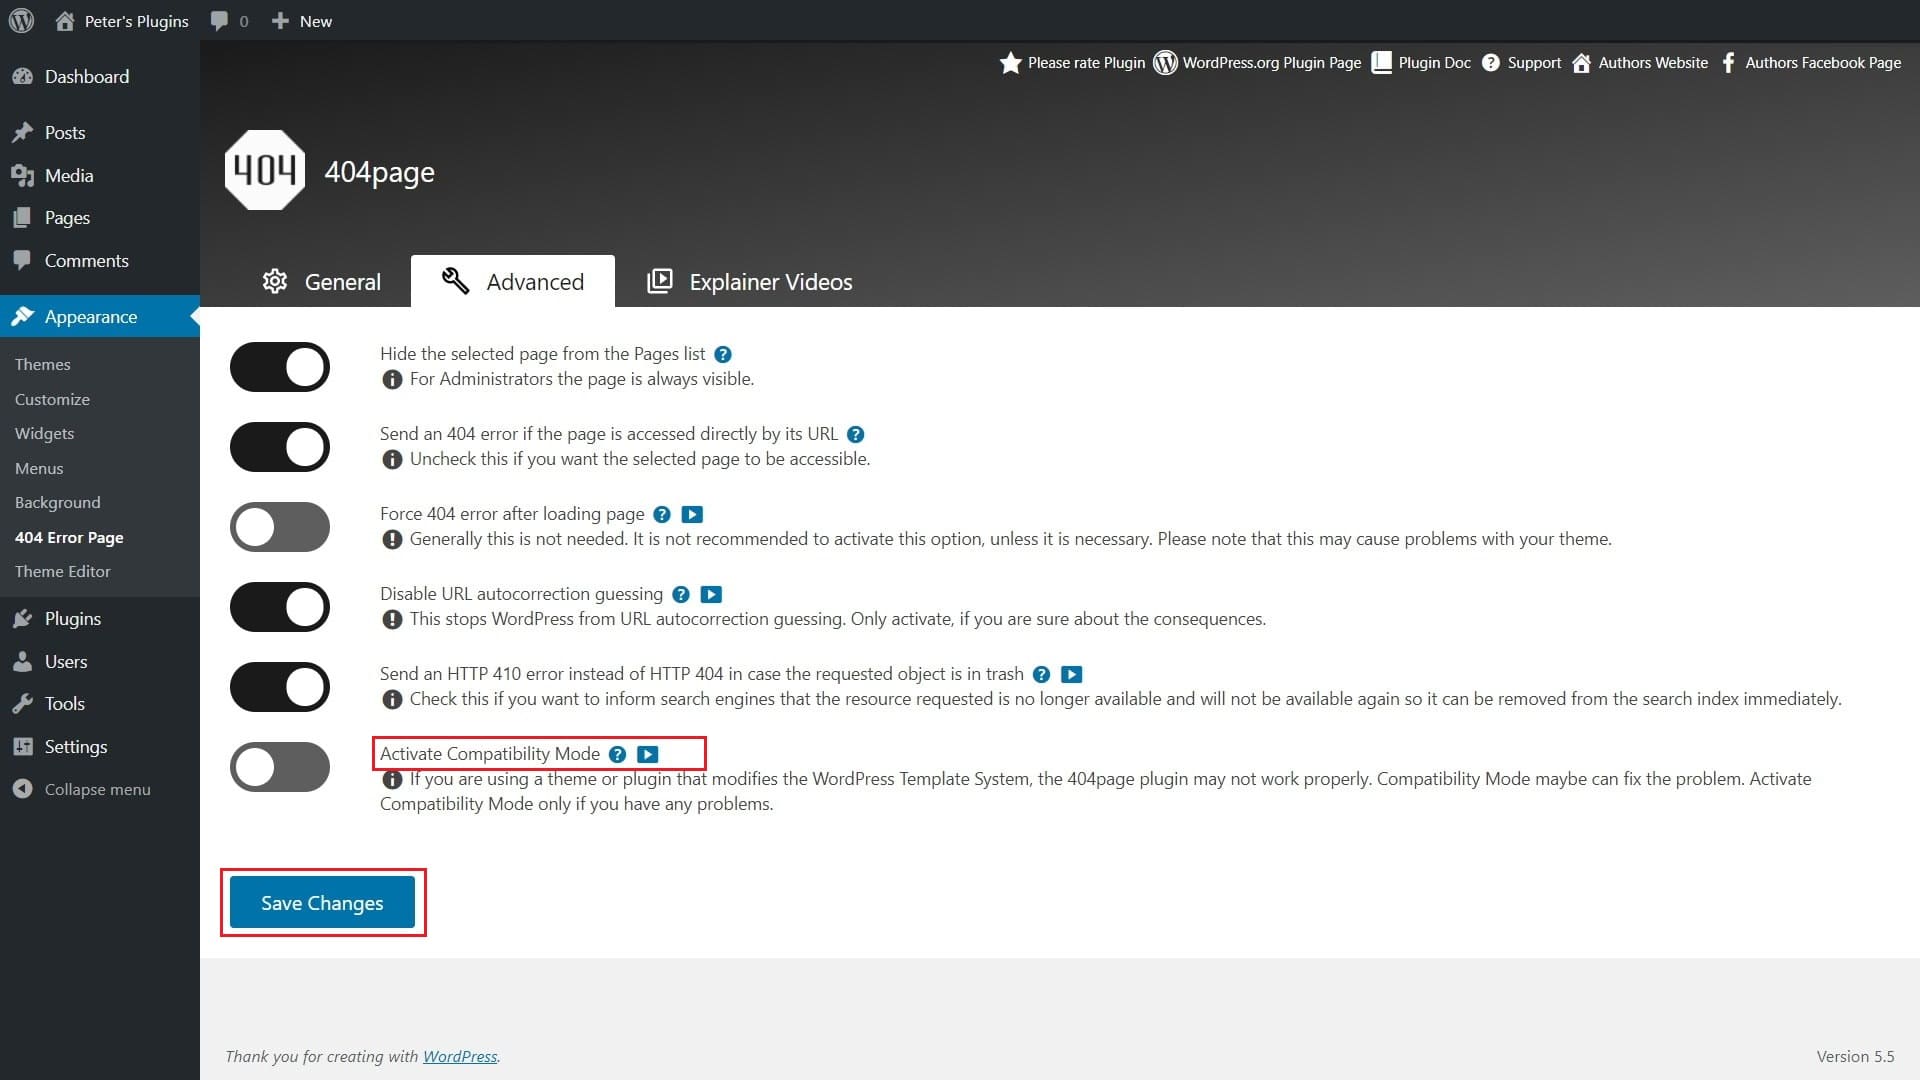Open help icon for Activate Compatibility Mode
Screen dimensions: 1920x1080
tap(618, 755)
